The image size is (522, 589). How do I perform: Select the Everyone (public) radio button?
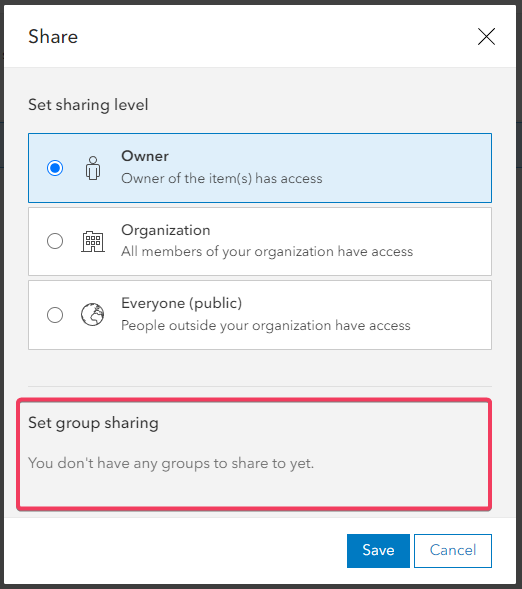(55, 315)
